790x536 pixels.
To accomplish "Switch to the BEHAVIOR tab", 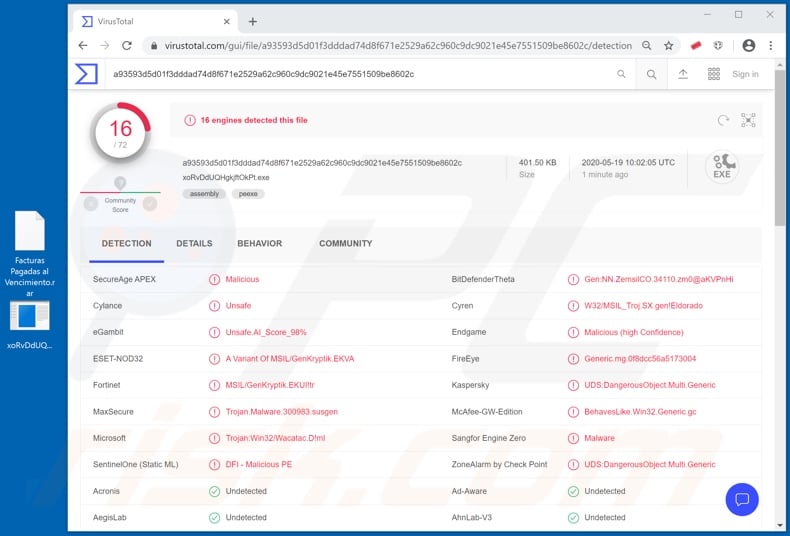I will (259, 244).
